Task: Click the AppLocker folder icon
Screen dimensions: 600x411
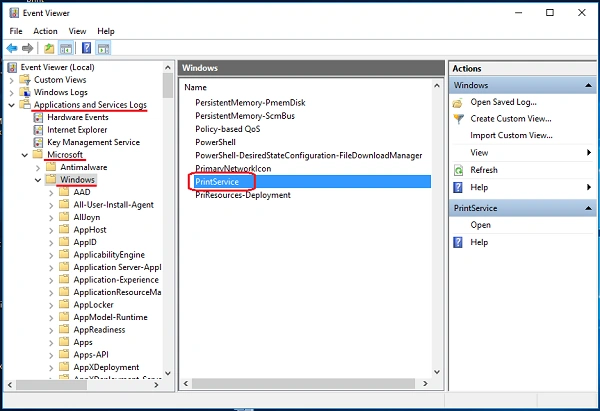Action: pos(64,305)
